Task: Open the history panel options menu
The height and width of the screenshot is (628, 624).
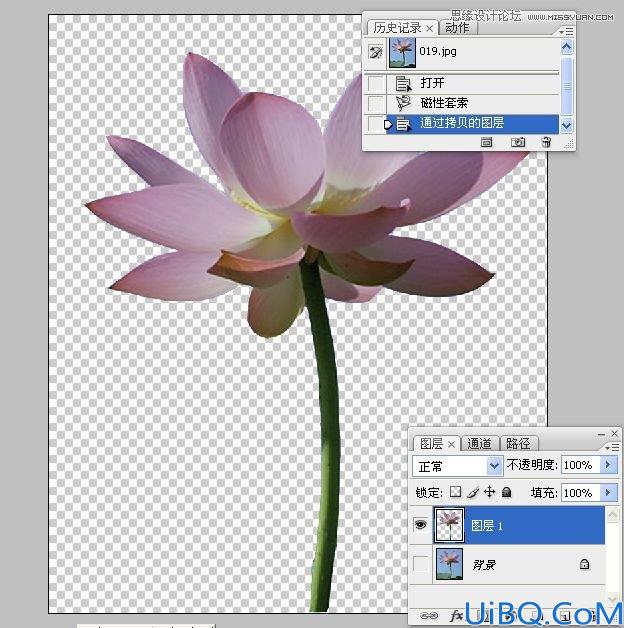Action: pos(566,31)
